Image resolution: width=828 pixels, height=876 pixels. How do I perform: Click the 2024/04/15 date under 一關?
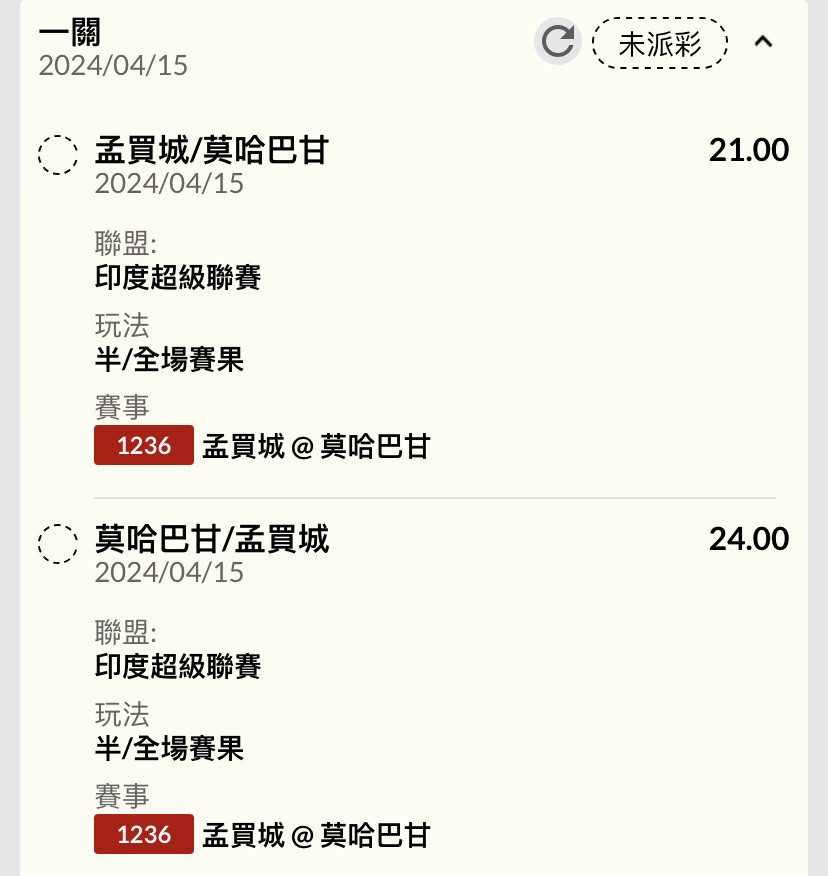[x=113, y=65]
